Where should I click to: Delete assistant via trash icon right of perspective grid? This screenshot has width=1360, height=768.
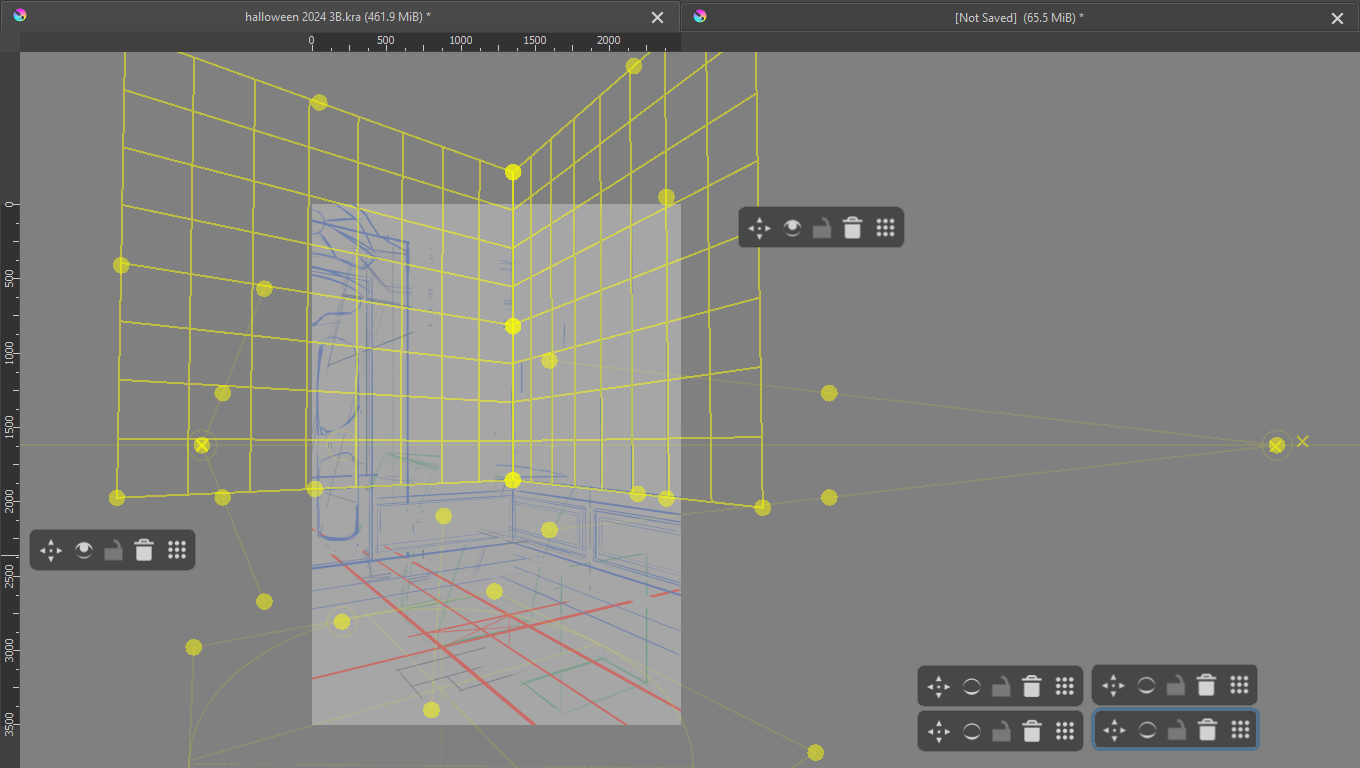coord(852,228)
